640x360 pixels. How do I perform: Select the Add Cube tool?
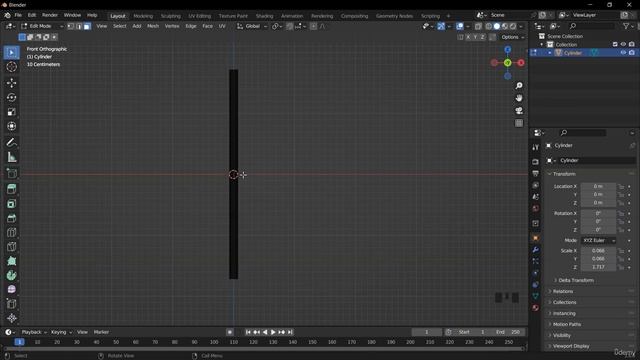coord(11,173)
